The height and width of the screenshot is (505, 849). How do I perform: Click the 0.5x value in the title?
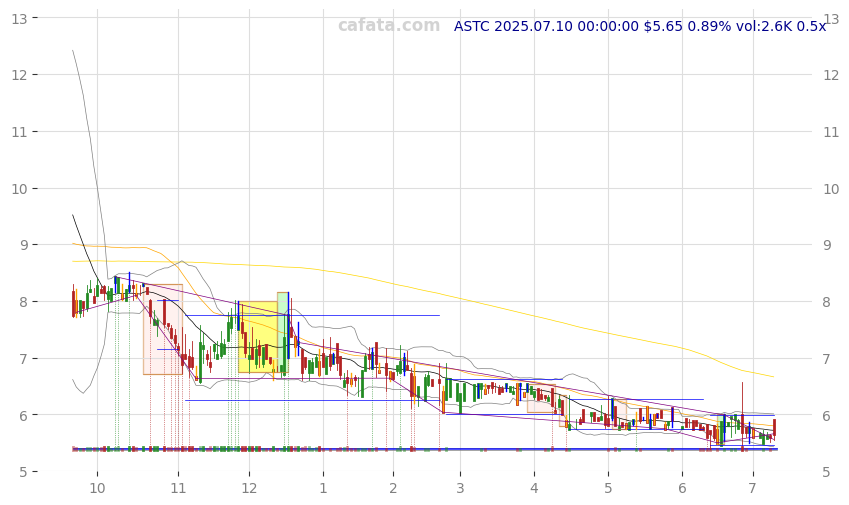tap(811, 26)
